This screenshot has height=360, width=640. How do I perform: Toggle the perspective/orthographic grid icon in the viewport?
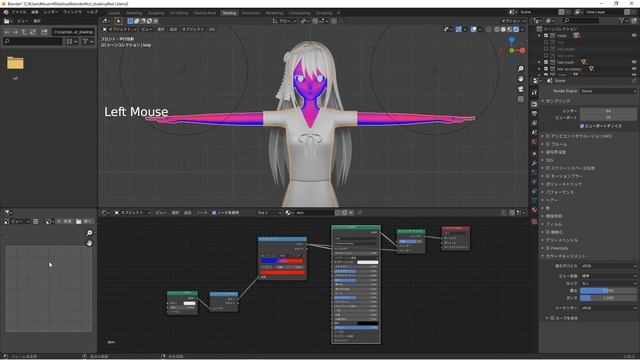click(520, 99)
